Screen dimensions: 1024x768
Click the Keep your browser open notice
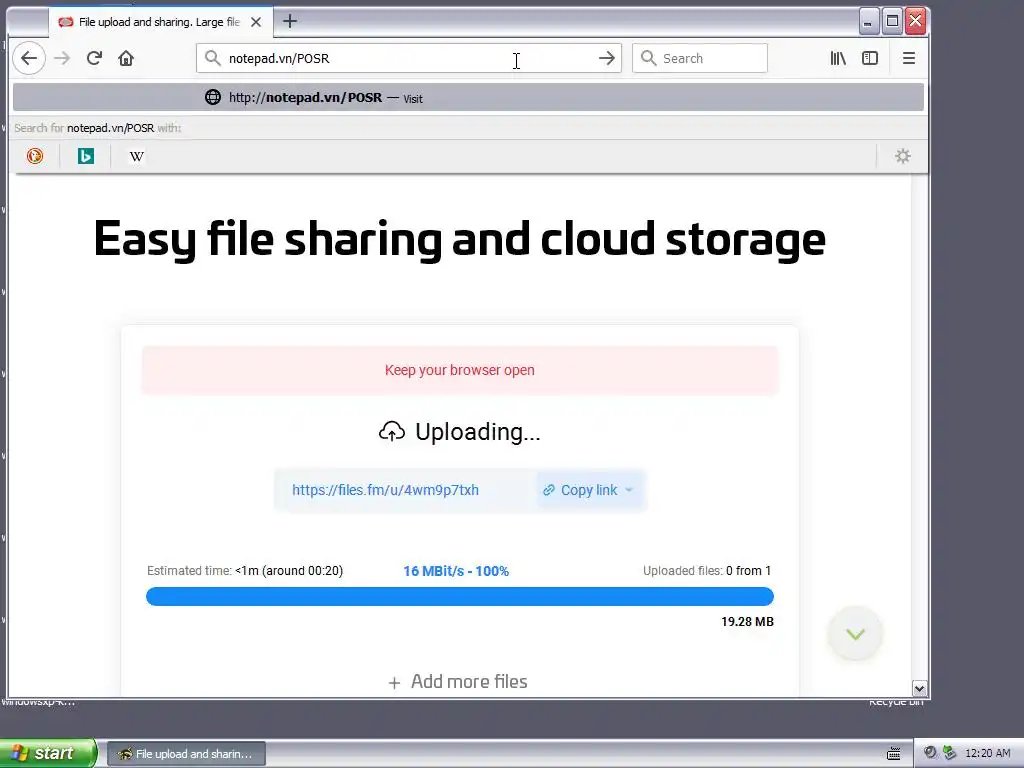click(x=460, y=370)
